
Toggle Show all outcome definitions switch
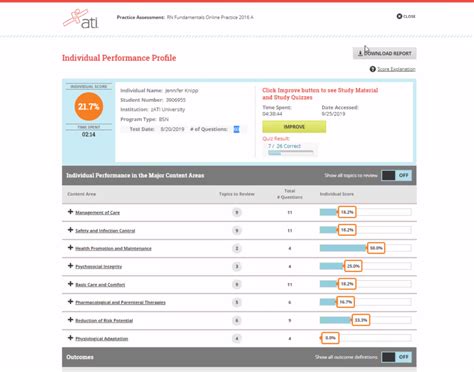tap(396, 357)
